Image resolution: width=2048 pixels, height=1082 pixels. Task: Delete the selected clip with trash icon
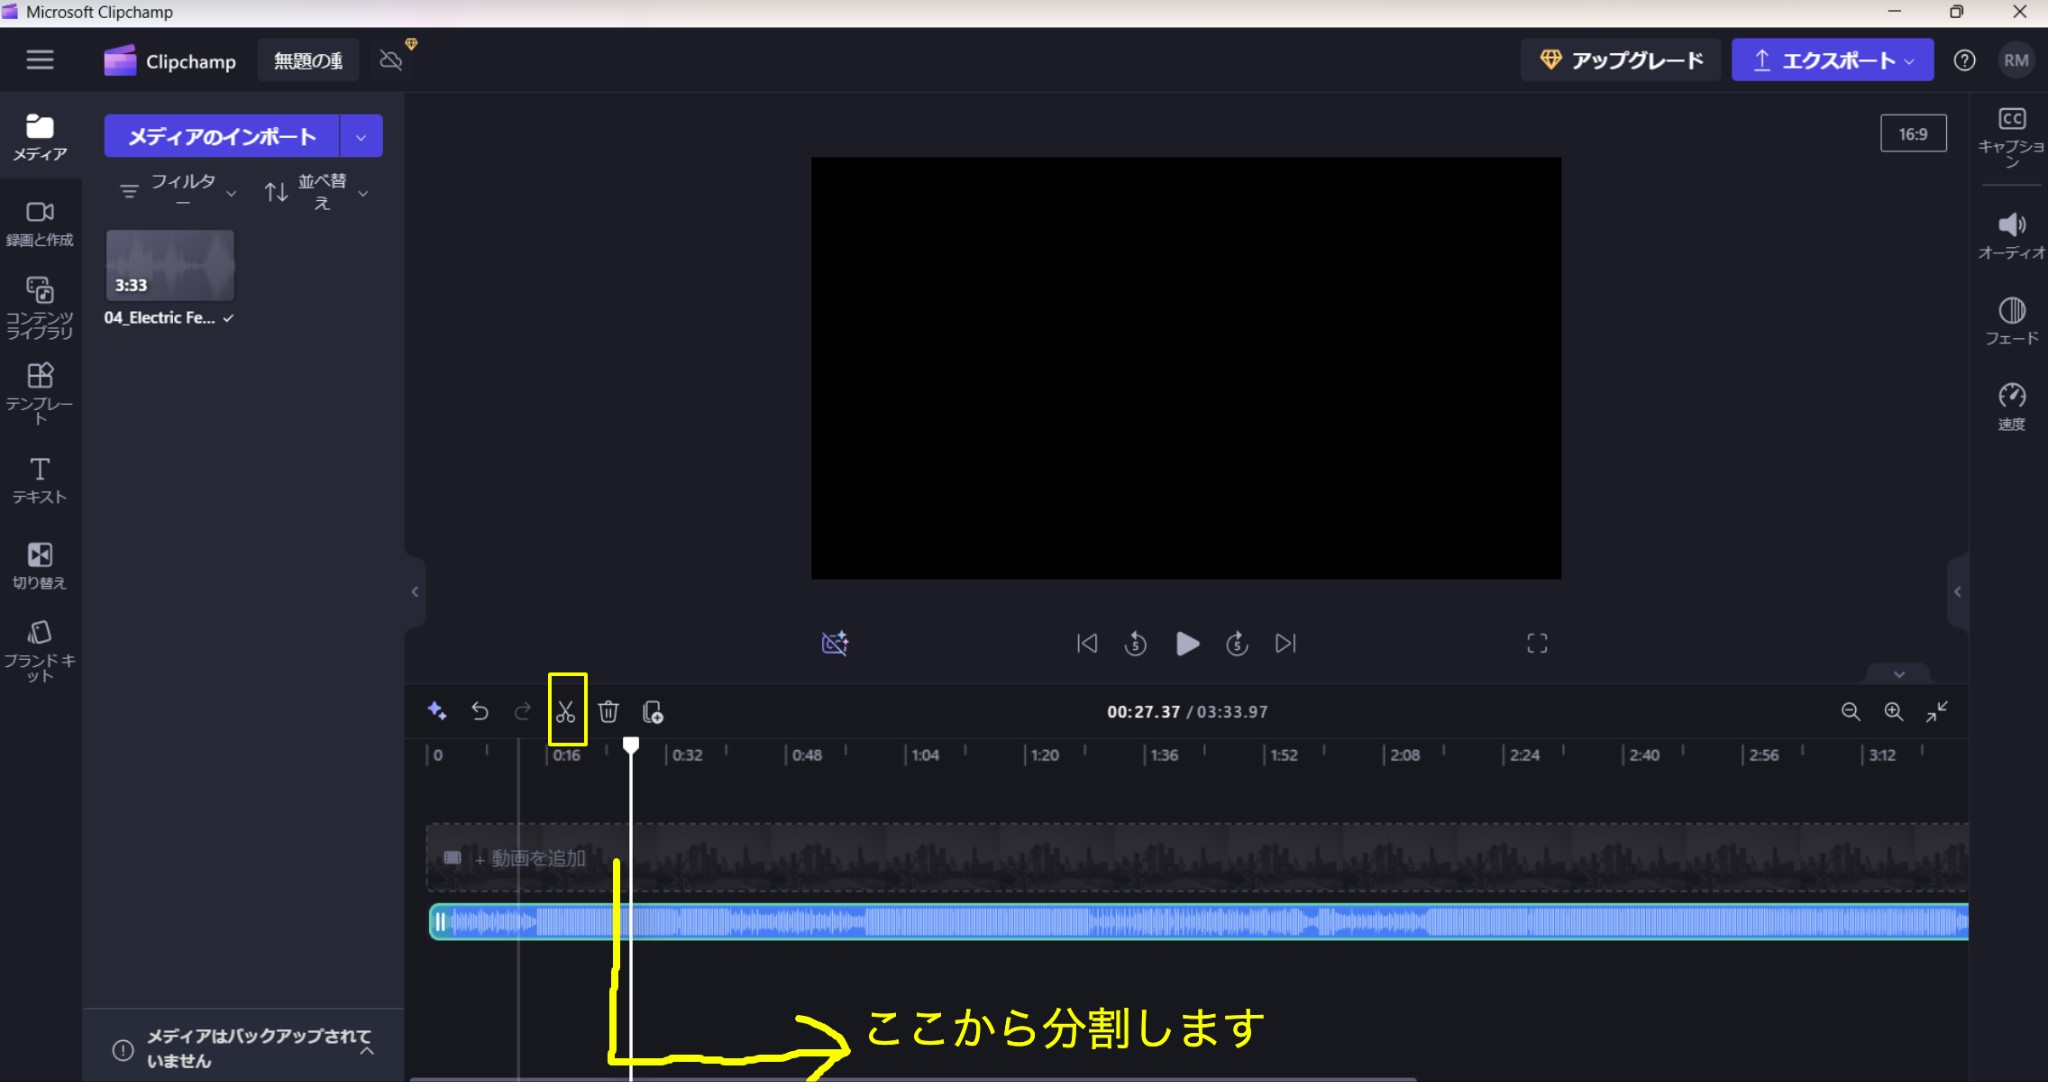pos(608,711)
